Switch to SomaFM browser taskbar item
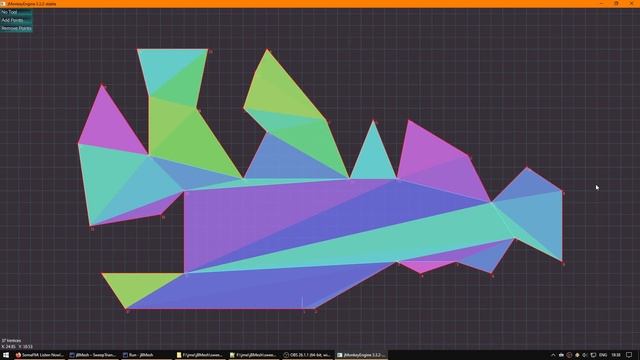This screenshot has height=360, width=640. tap(39, 355)
